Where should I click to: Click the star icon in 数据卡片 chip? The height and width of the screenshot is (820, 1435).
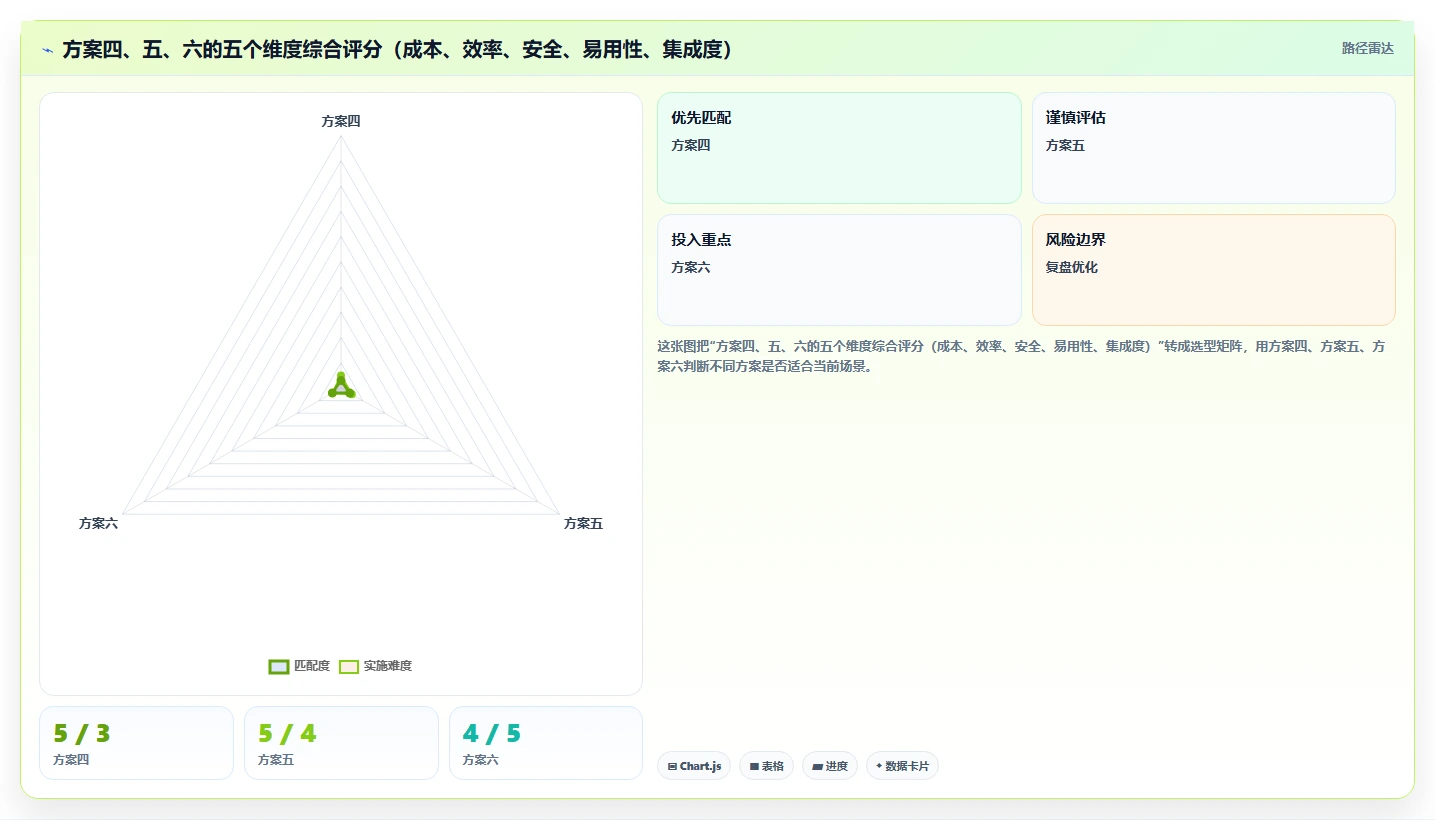point(879,766)
